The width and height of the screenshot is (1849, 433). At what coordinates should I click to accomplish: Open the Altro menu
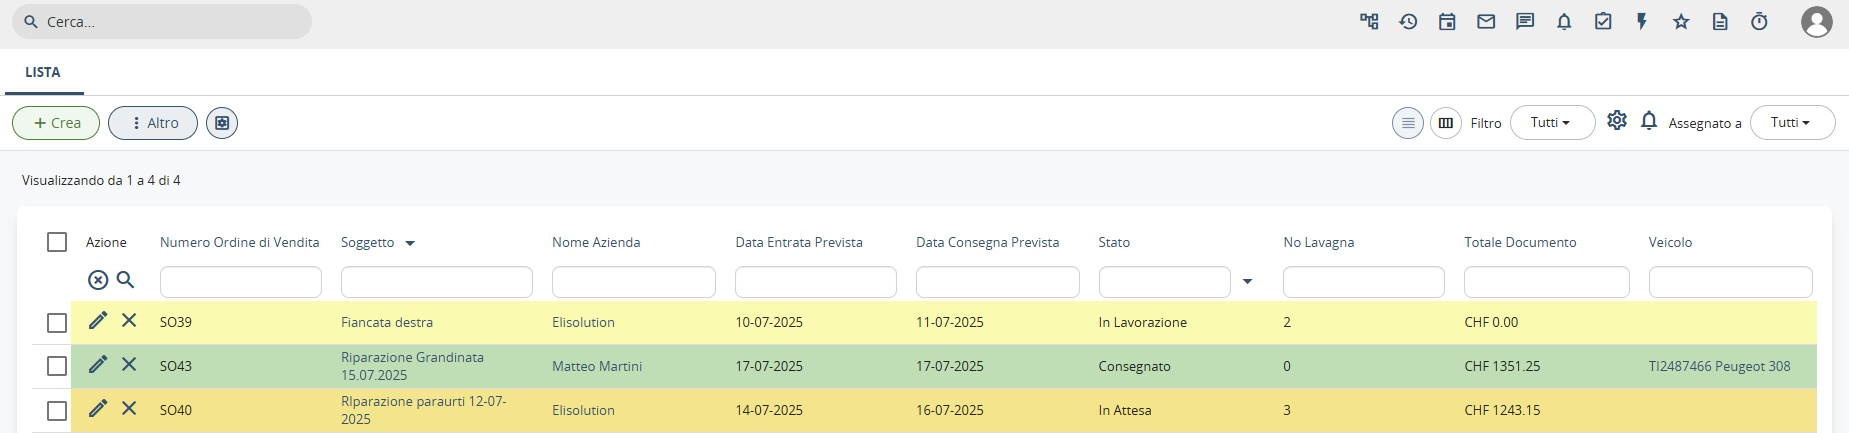(153, 123)
